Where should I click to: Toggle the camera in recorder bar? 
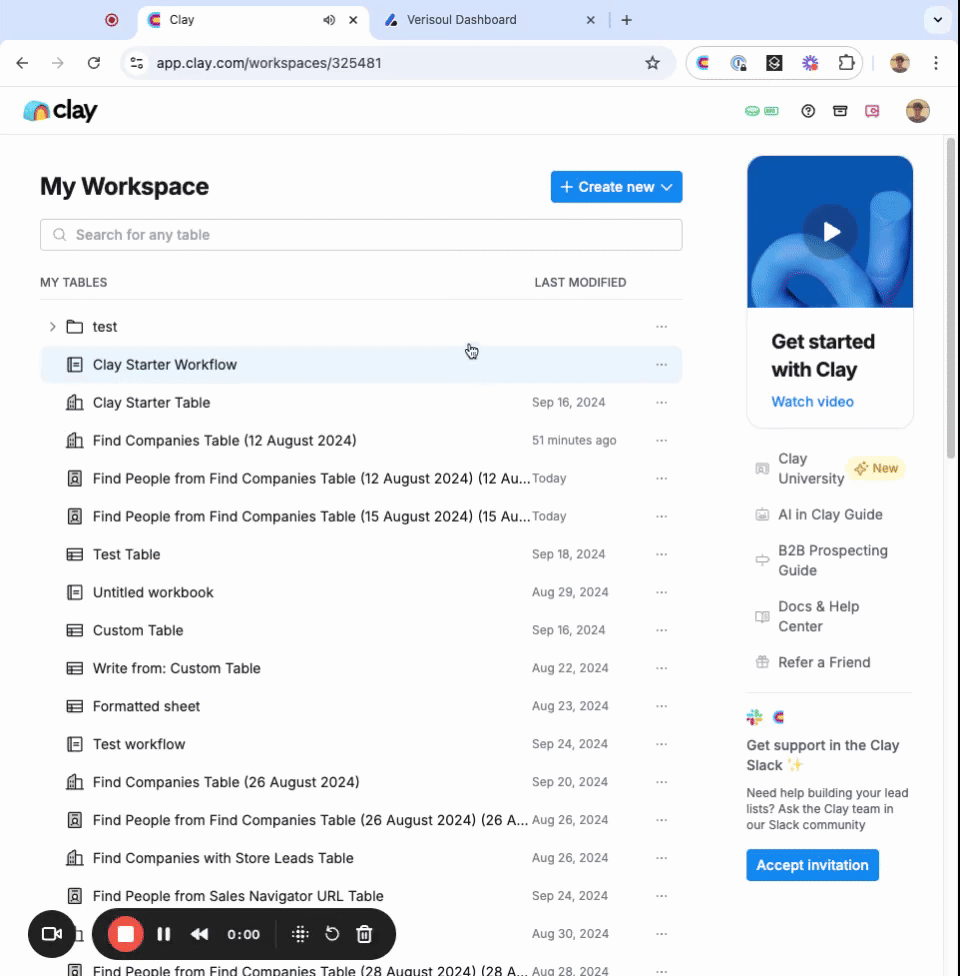pos(52,934)
